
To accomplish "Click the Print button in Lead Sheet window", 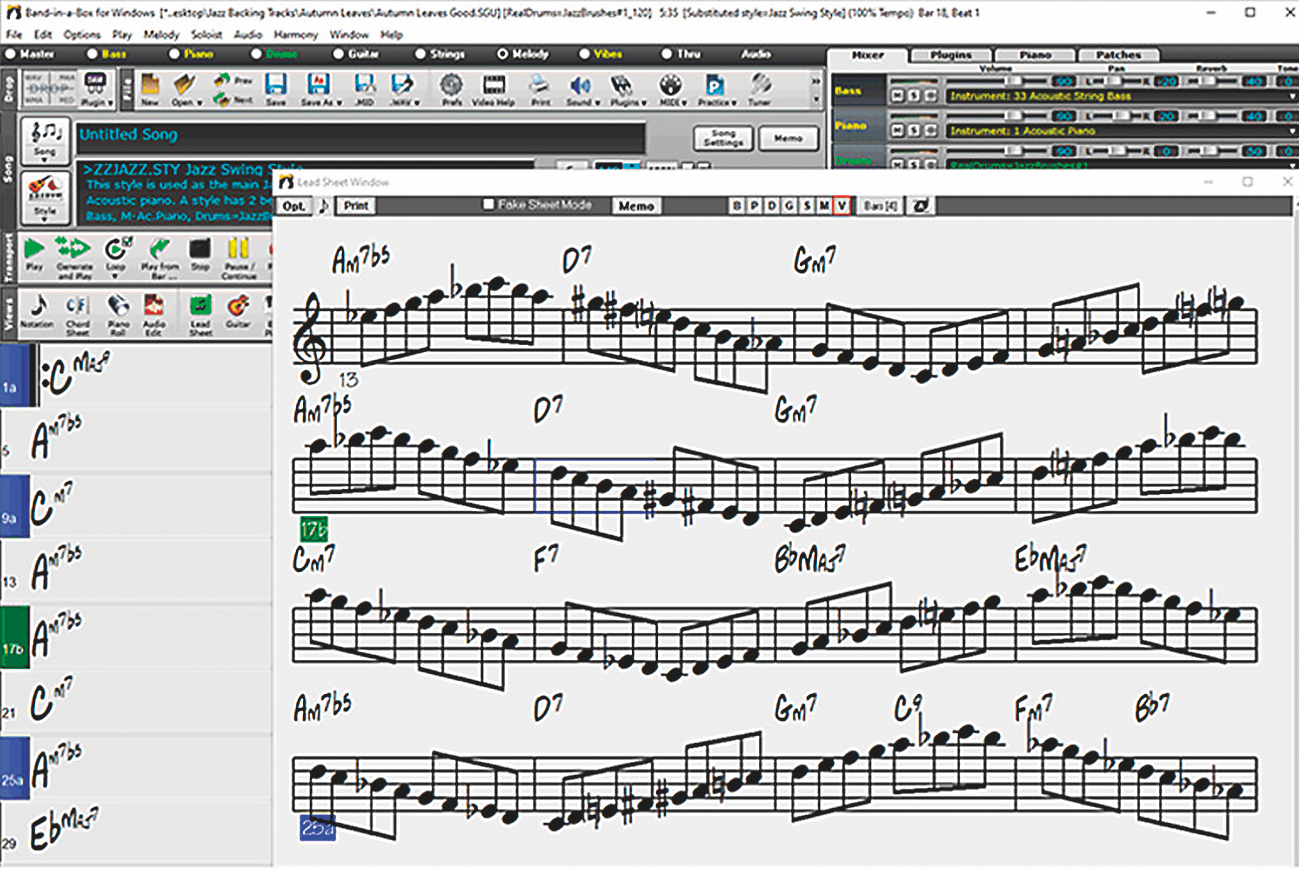I will (355, 205).
